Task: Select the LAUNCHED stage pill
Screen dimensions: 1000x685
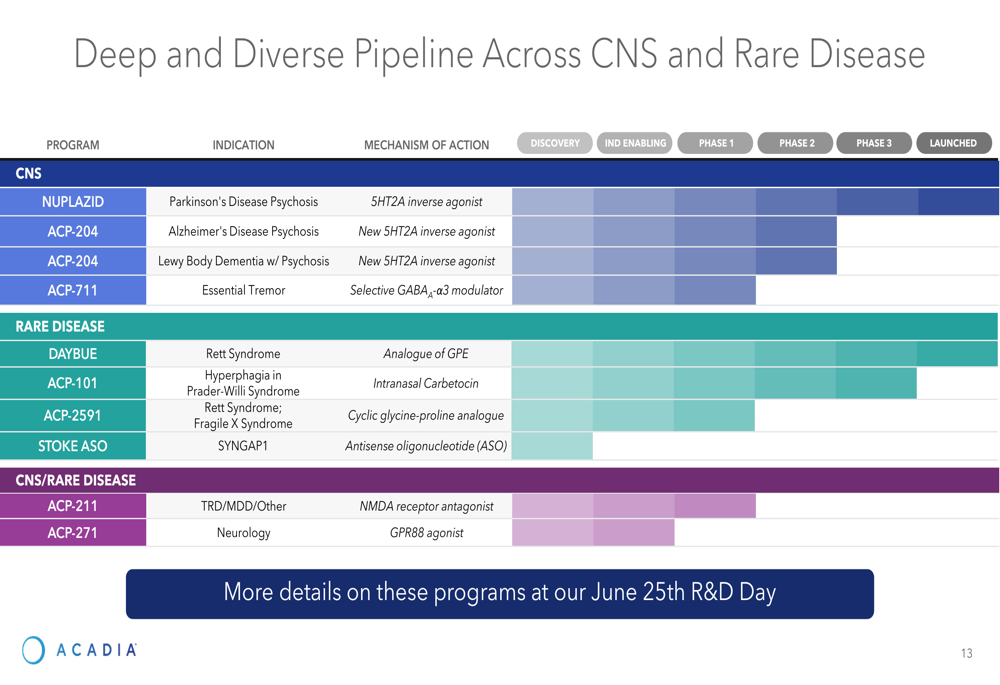Action: [x=954, y=143]
